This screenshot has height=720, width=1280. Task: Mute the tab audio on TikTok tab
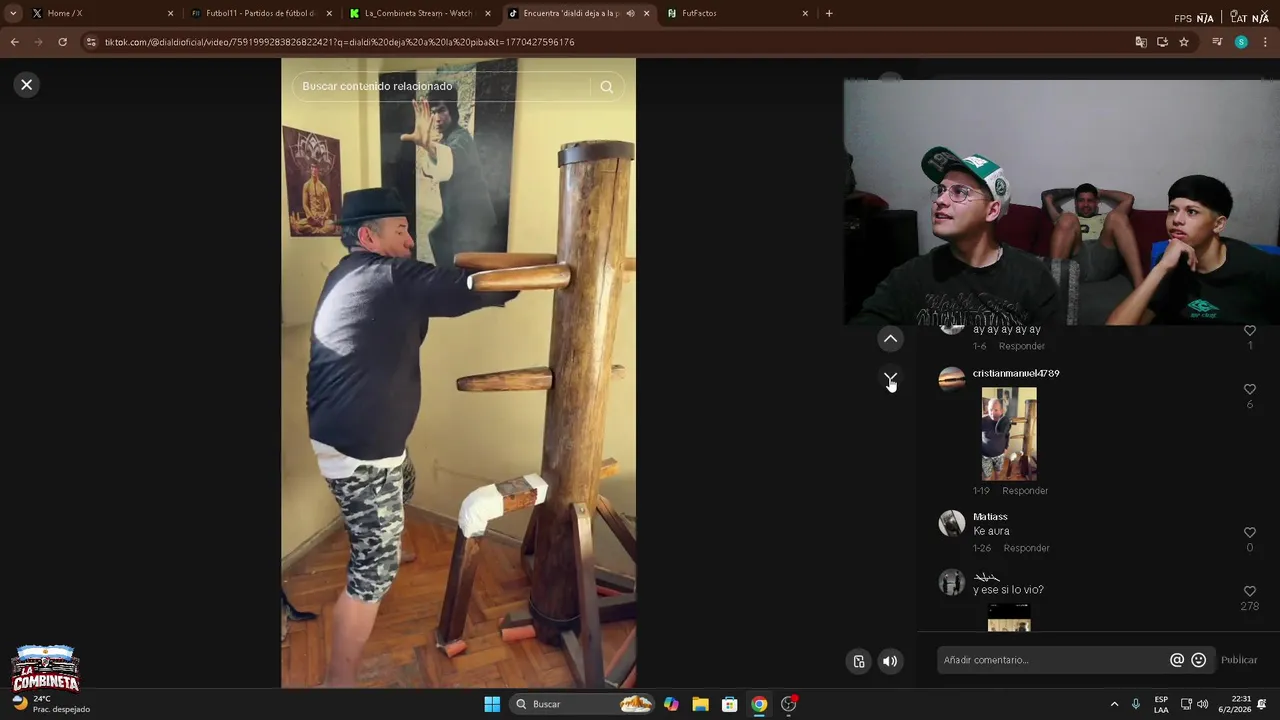point(630,13)
